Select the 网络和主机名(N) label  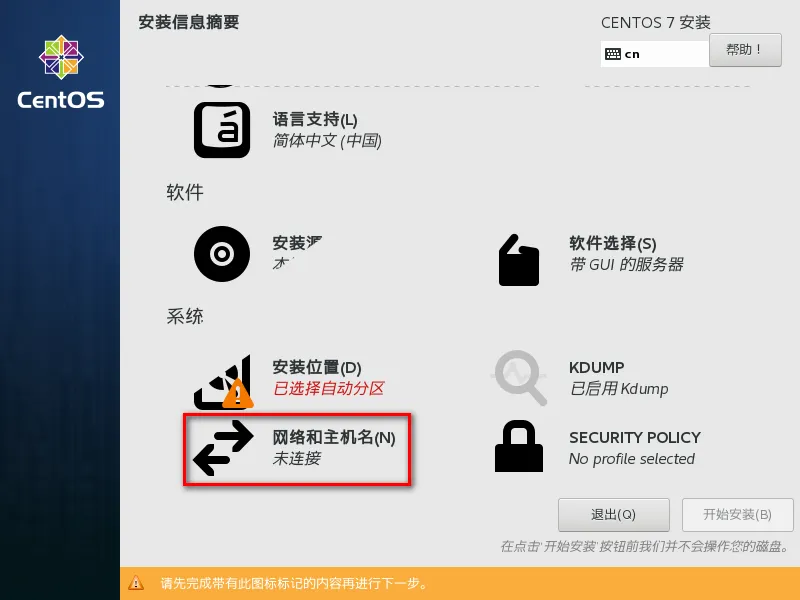tap(334, 438)
